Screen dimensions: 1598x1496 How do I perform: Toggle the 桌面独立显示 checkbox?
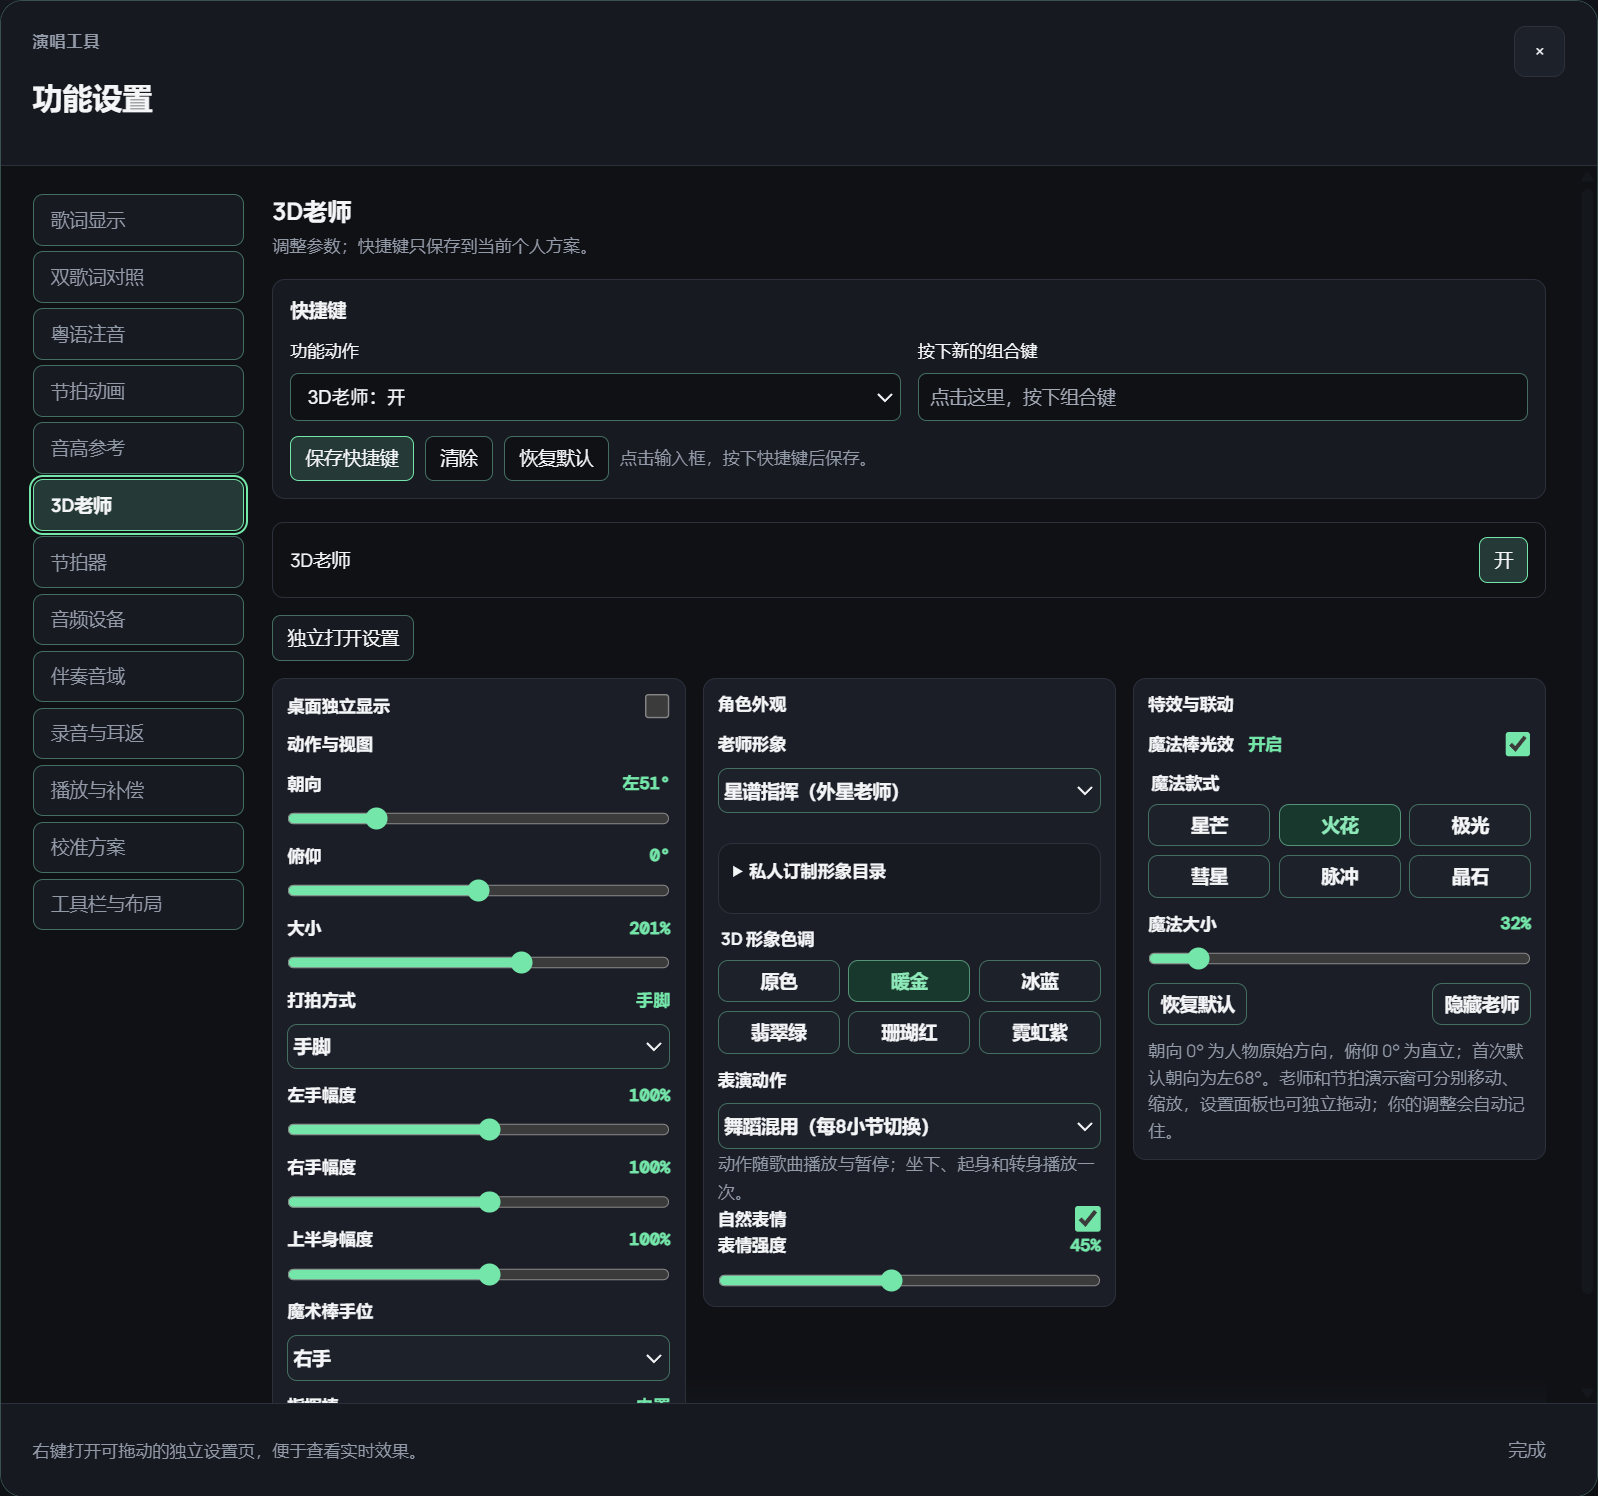(x=657, y=706)
